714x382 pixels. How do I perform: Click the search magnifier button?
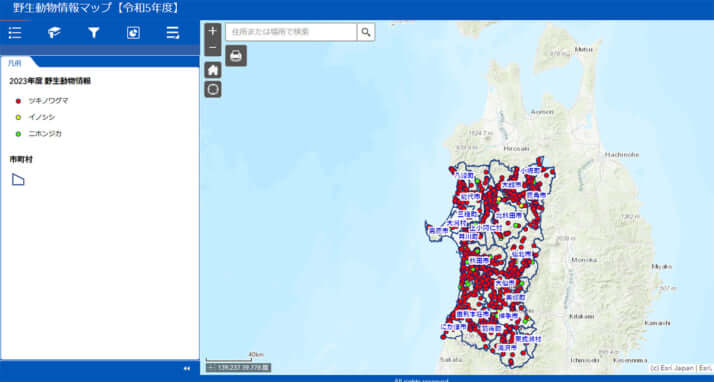(366, 32)
